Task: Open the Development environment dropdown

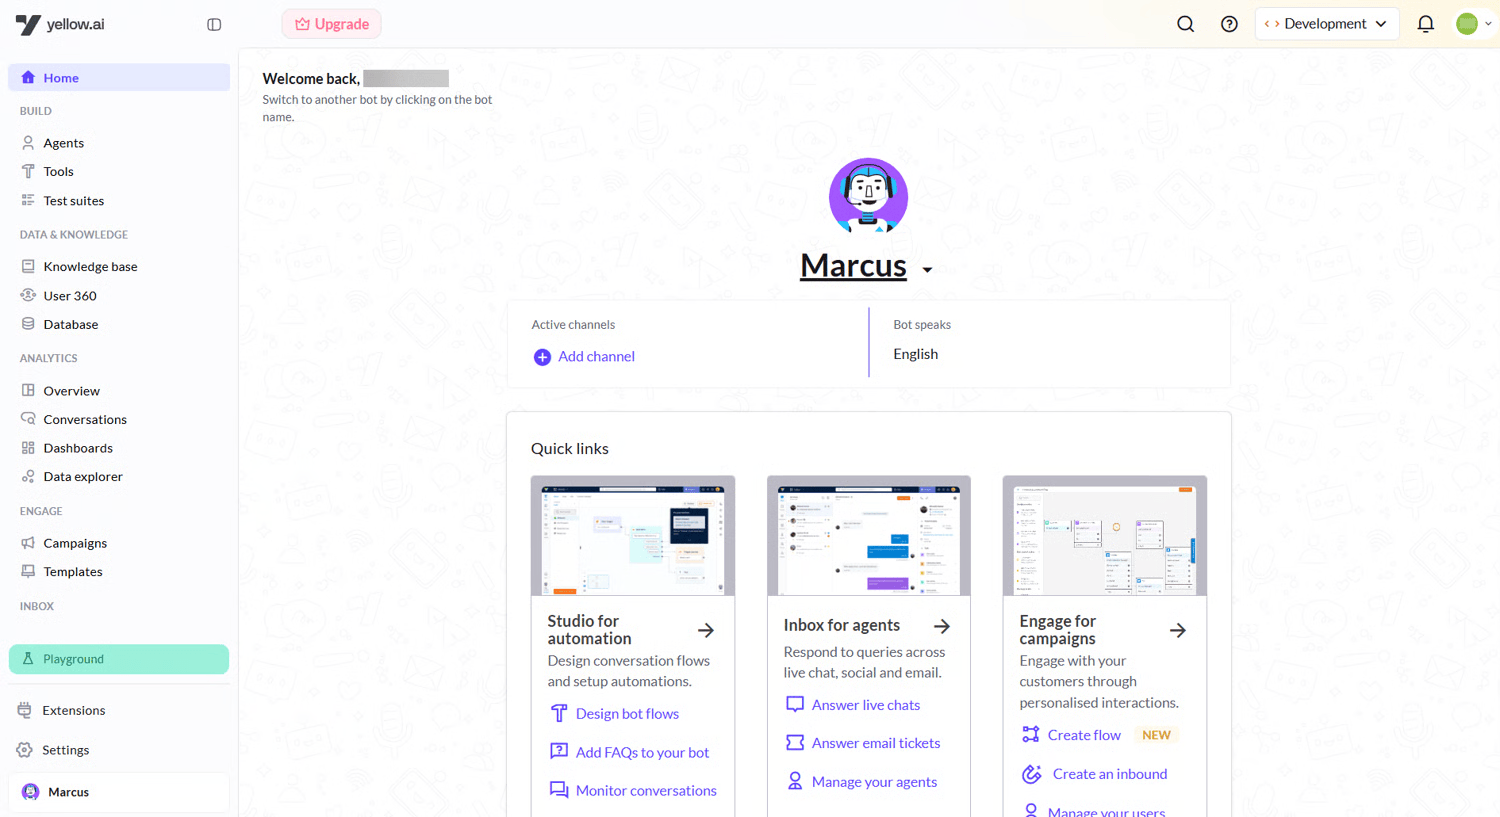Action: pos(1326,24)
